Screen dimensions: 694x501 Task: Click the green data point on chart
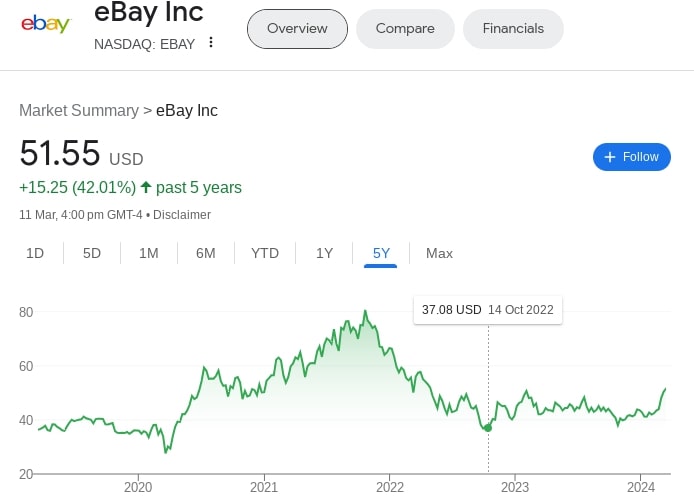click(488, 428)
